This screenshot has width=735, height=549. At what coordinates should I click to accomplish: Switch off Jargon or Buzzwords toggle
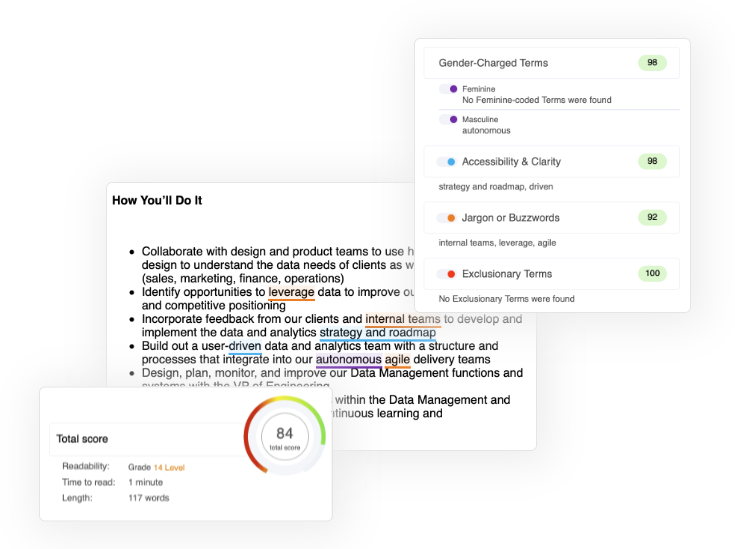pyautogui.click(x=446, y=218)
